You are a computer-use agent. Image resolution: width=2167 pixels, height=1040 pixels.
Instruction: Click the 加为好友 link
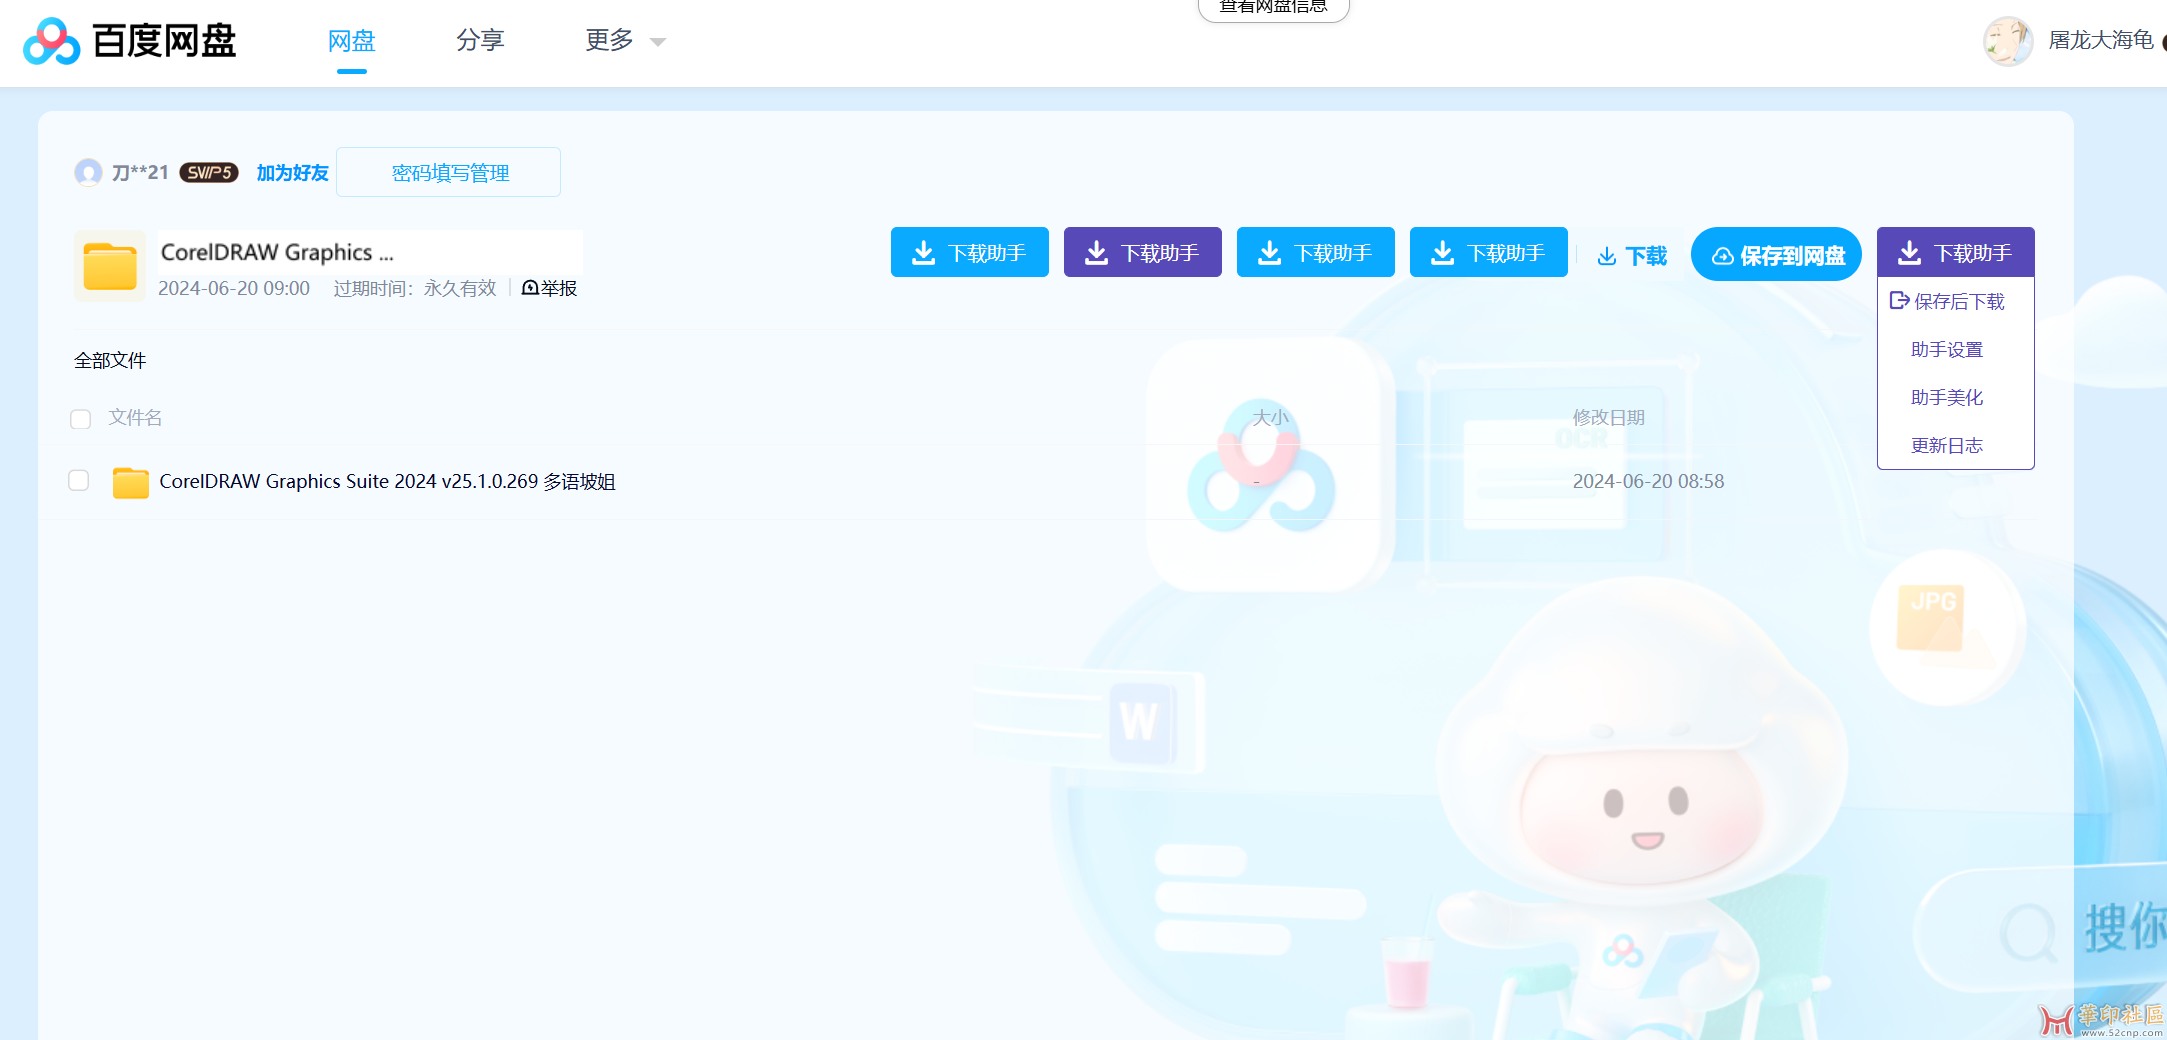coord(292,173)
